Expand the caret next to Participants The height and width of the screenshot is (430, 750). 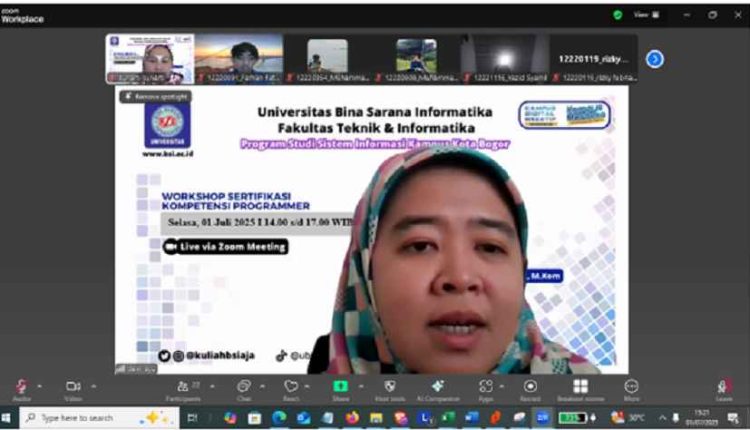212,386
